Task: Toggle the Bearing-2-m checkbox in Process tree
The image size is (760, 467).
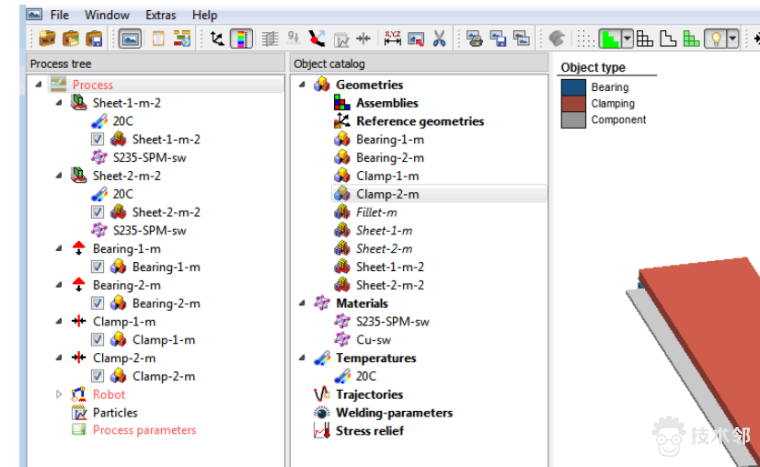Action: [x=97, y=303]
